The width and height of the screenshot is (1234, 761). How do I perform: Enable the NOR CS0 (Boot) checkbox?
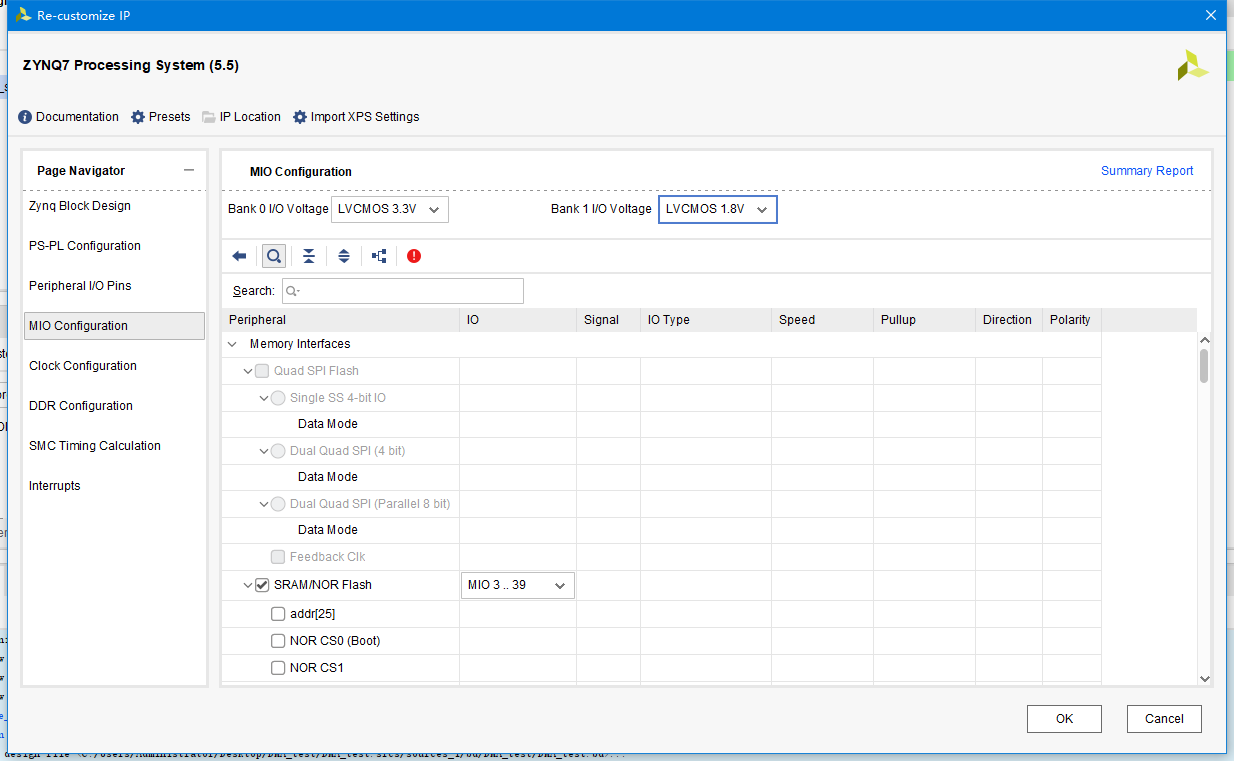point(278,641)
